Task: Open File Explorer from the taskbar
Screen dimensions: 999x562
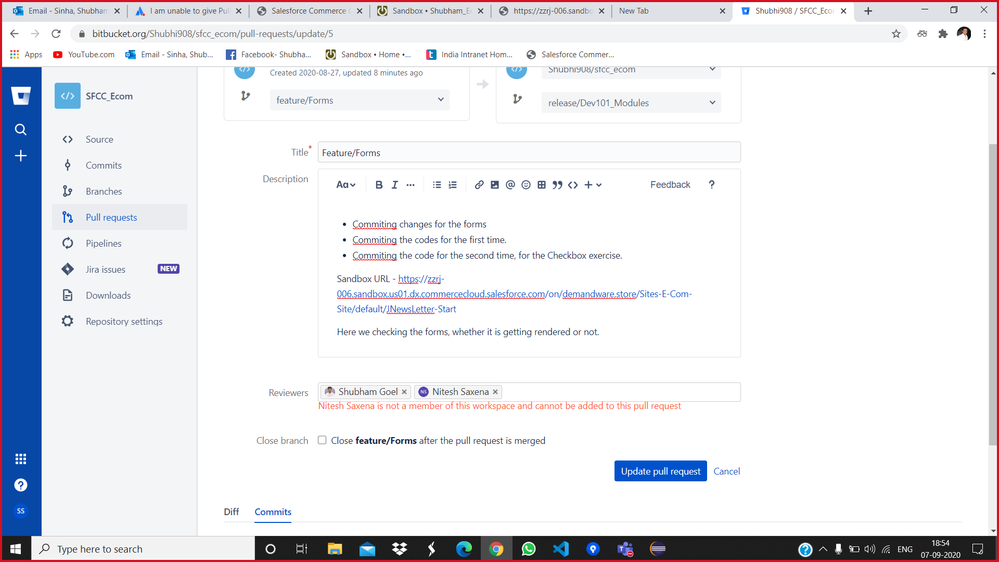Action: pos(334,549)
